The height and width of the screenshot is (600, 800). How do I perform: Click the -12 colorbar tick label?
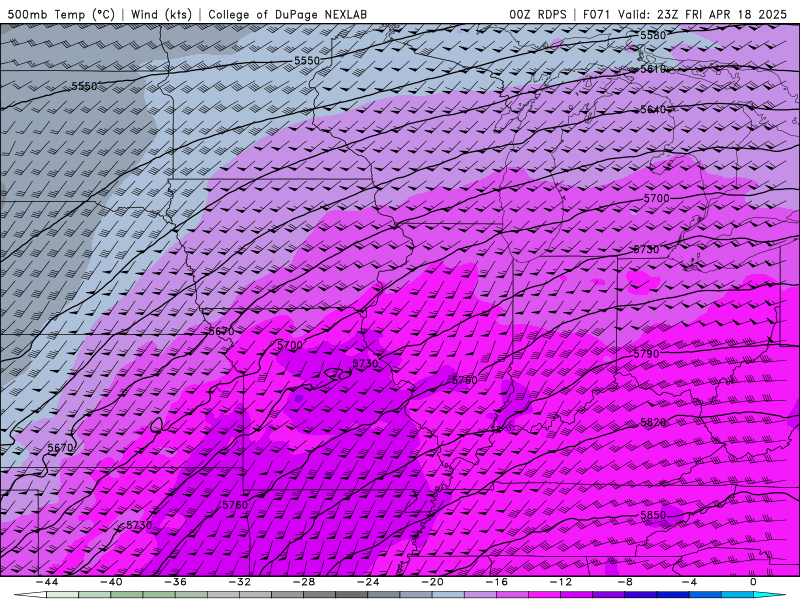(561, 582)
